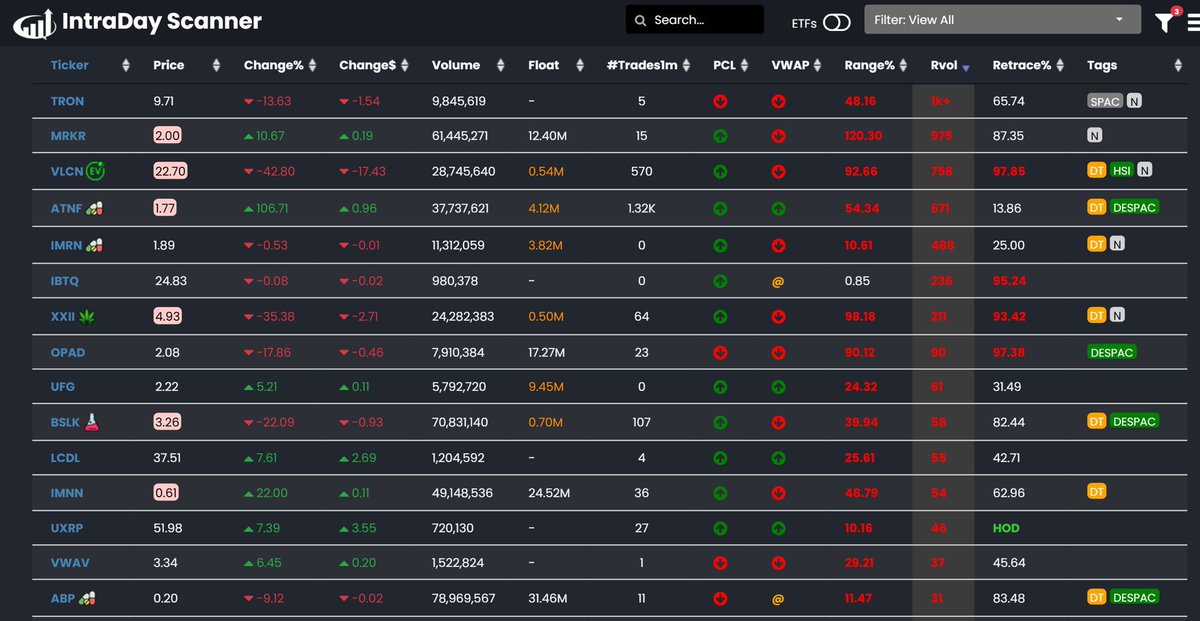Click the Volume column header

(455, 65)
